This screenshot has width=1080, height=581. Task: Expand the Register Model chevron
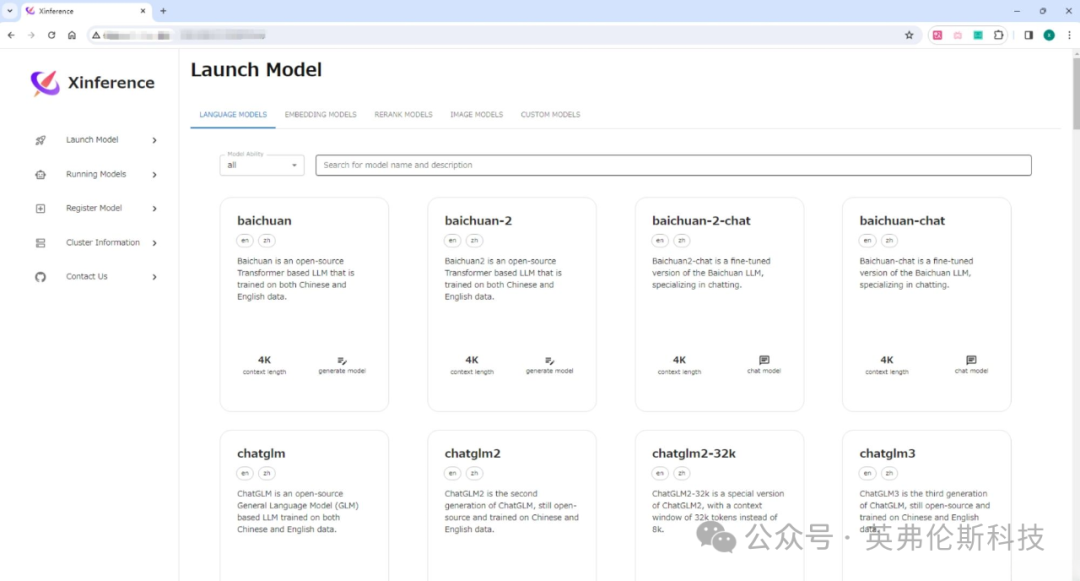click(154, 209)
